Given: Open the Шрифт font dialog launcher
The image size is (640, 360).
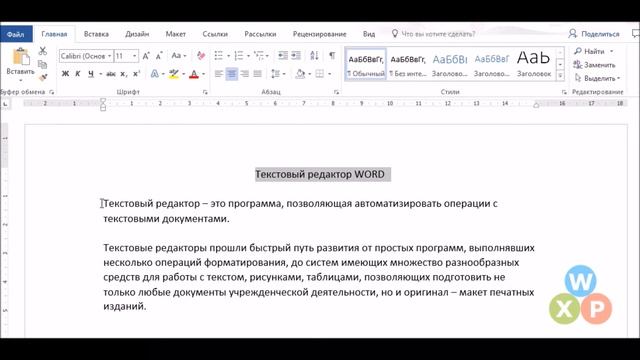Looking at the screenshot, I should (205, 92).
